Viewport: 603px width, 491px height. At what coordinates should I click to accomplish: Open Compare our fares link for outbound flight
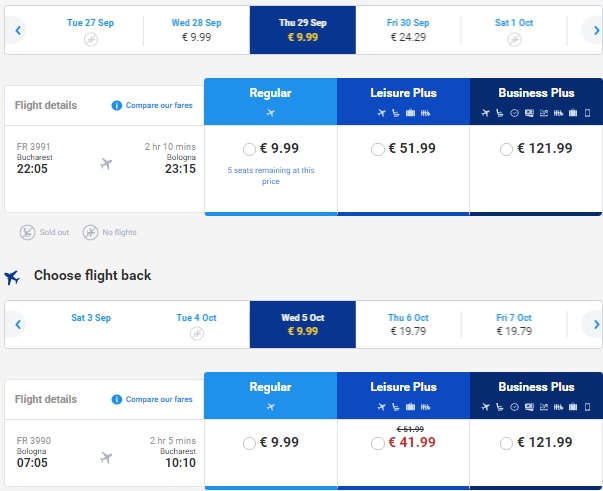tap(159, 105)
